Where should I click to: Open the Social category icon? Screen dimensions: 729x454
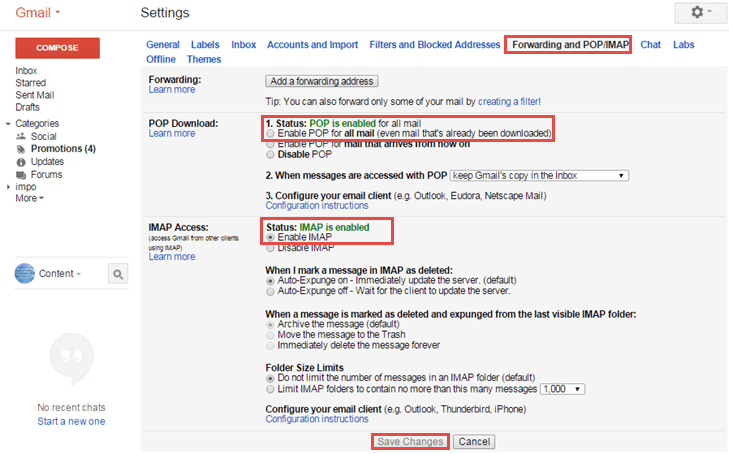click(x=21, y=137)
